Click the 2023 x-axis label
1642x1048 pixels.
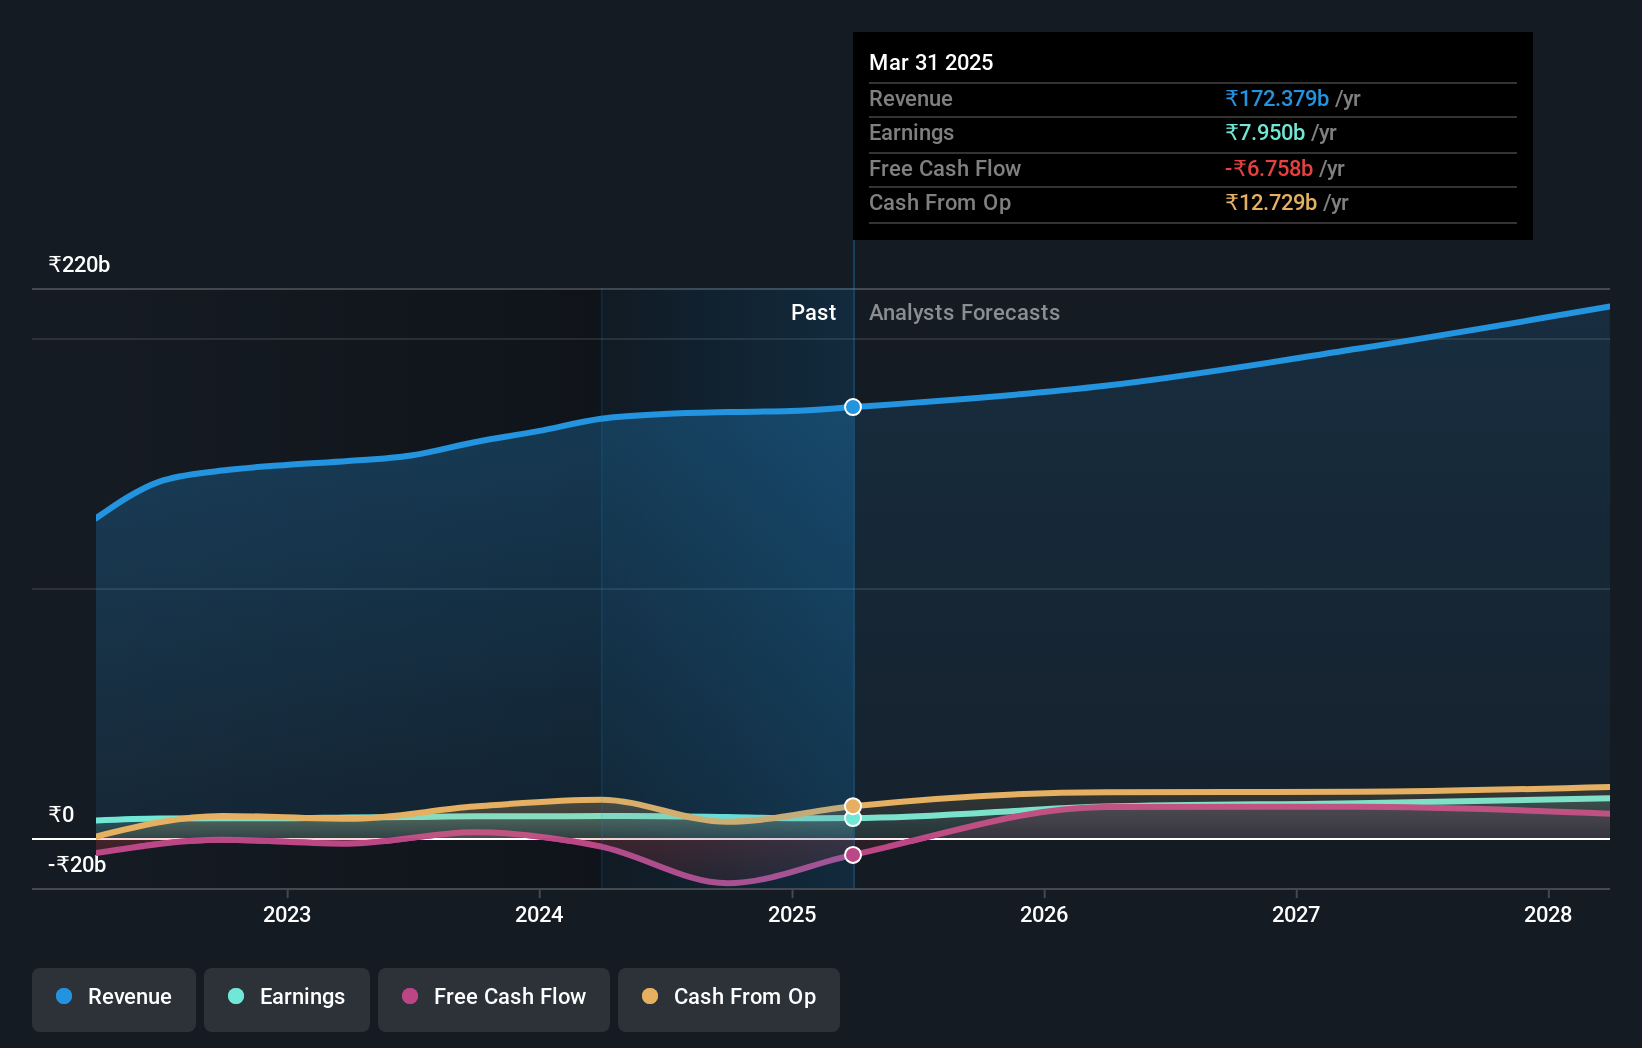(287, 914)
